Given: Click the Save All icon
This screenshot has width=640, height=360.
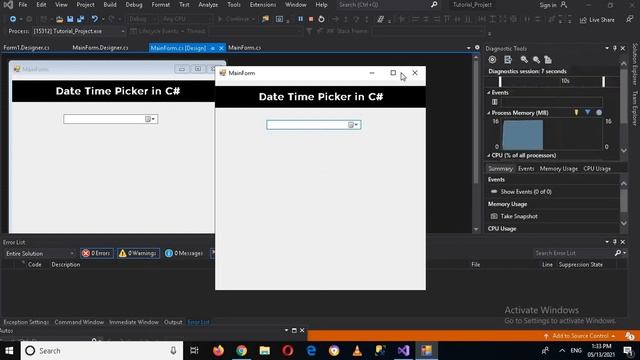Looking at the screenshot, I should pos(80,19).
